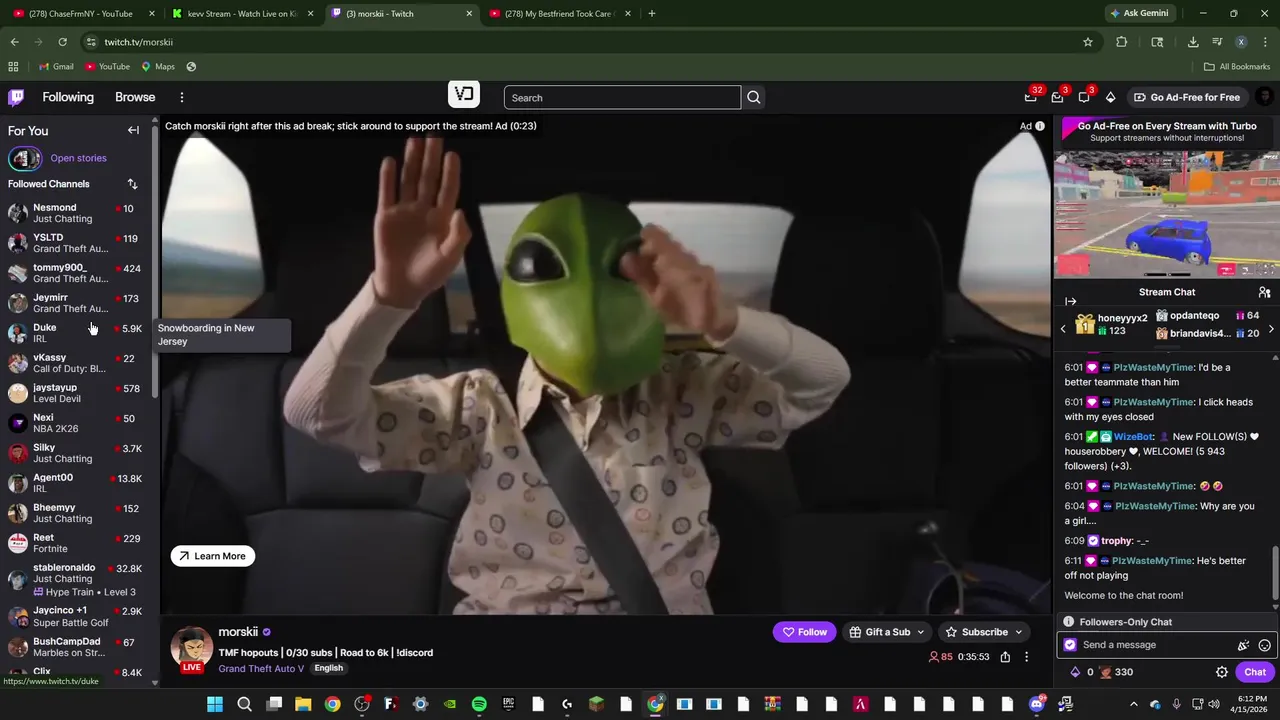Open the more options dots beside Browse
The height and width of the screenshot is (720, 1280).
coord(182,97)
